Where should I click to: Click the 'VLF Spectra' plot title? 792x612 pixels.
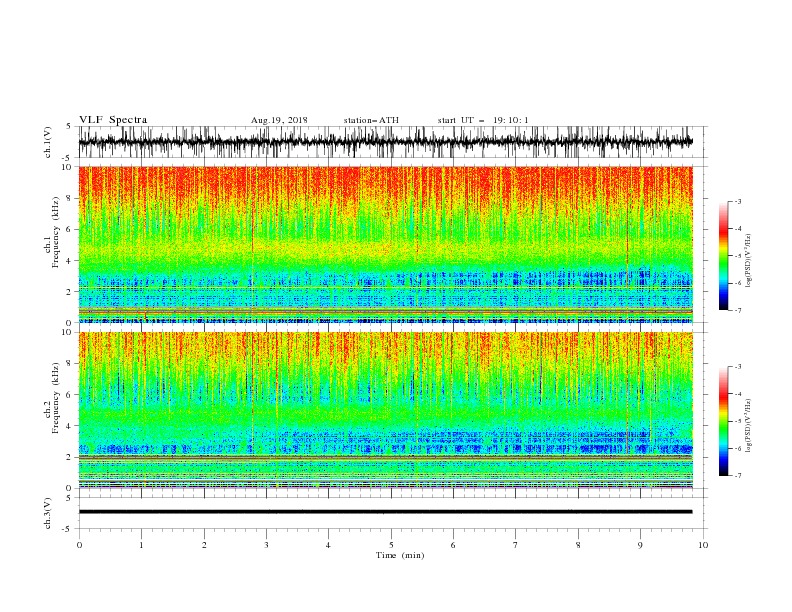(x=113, y=120)
